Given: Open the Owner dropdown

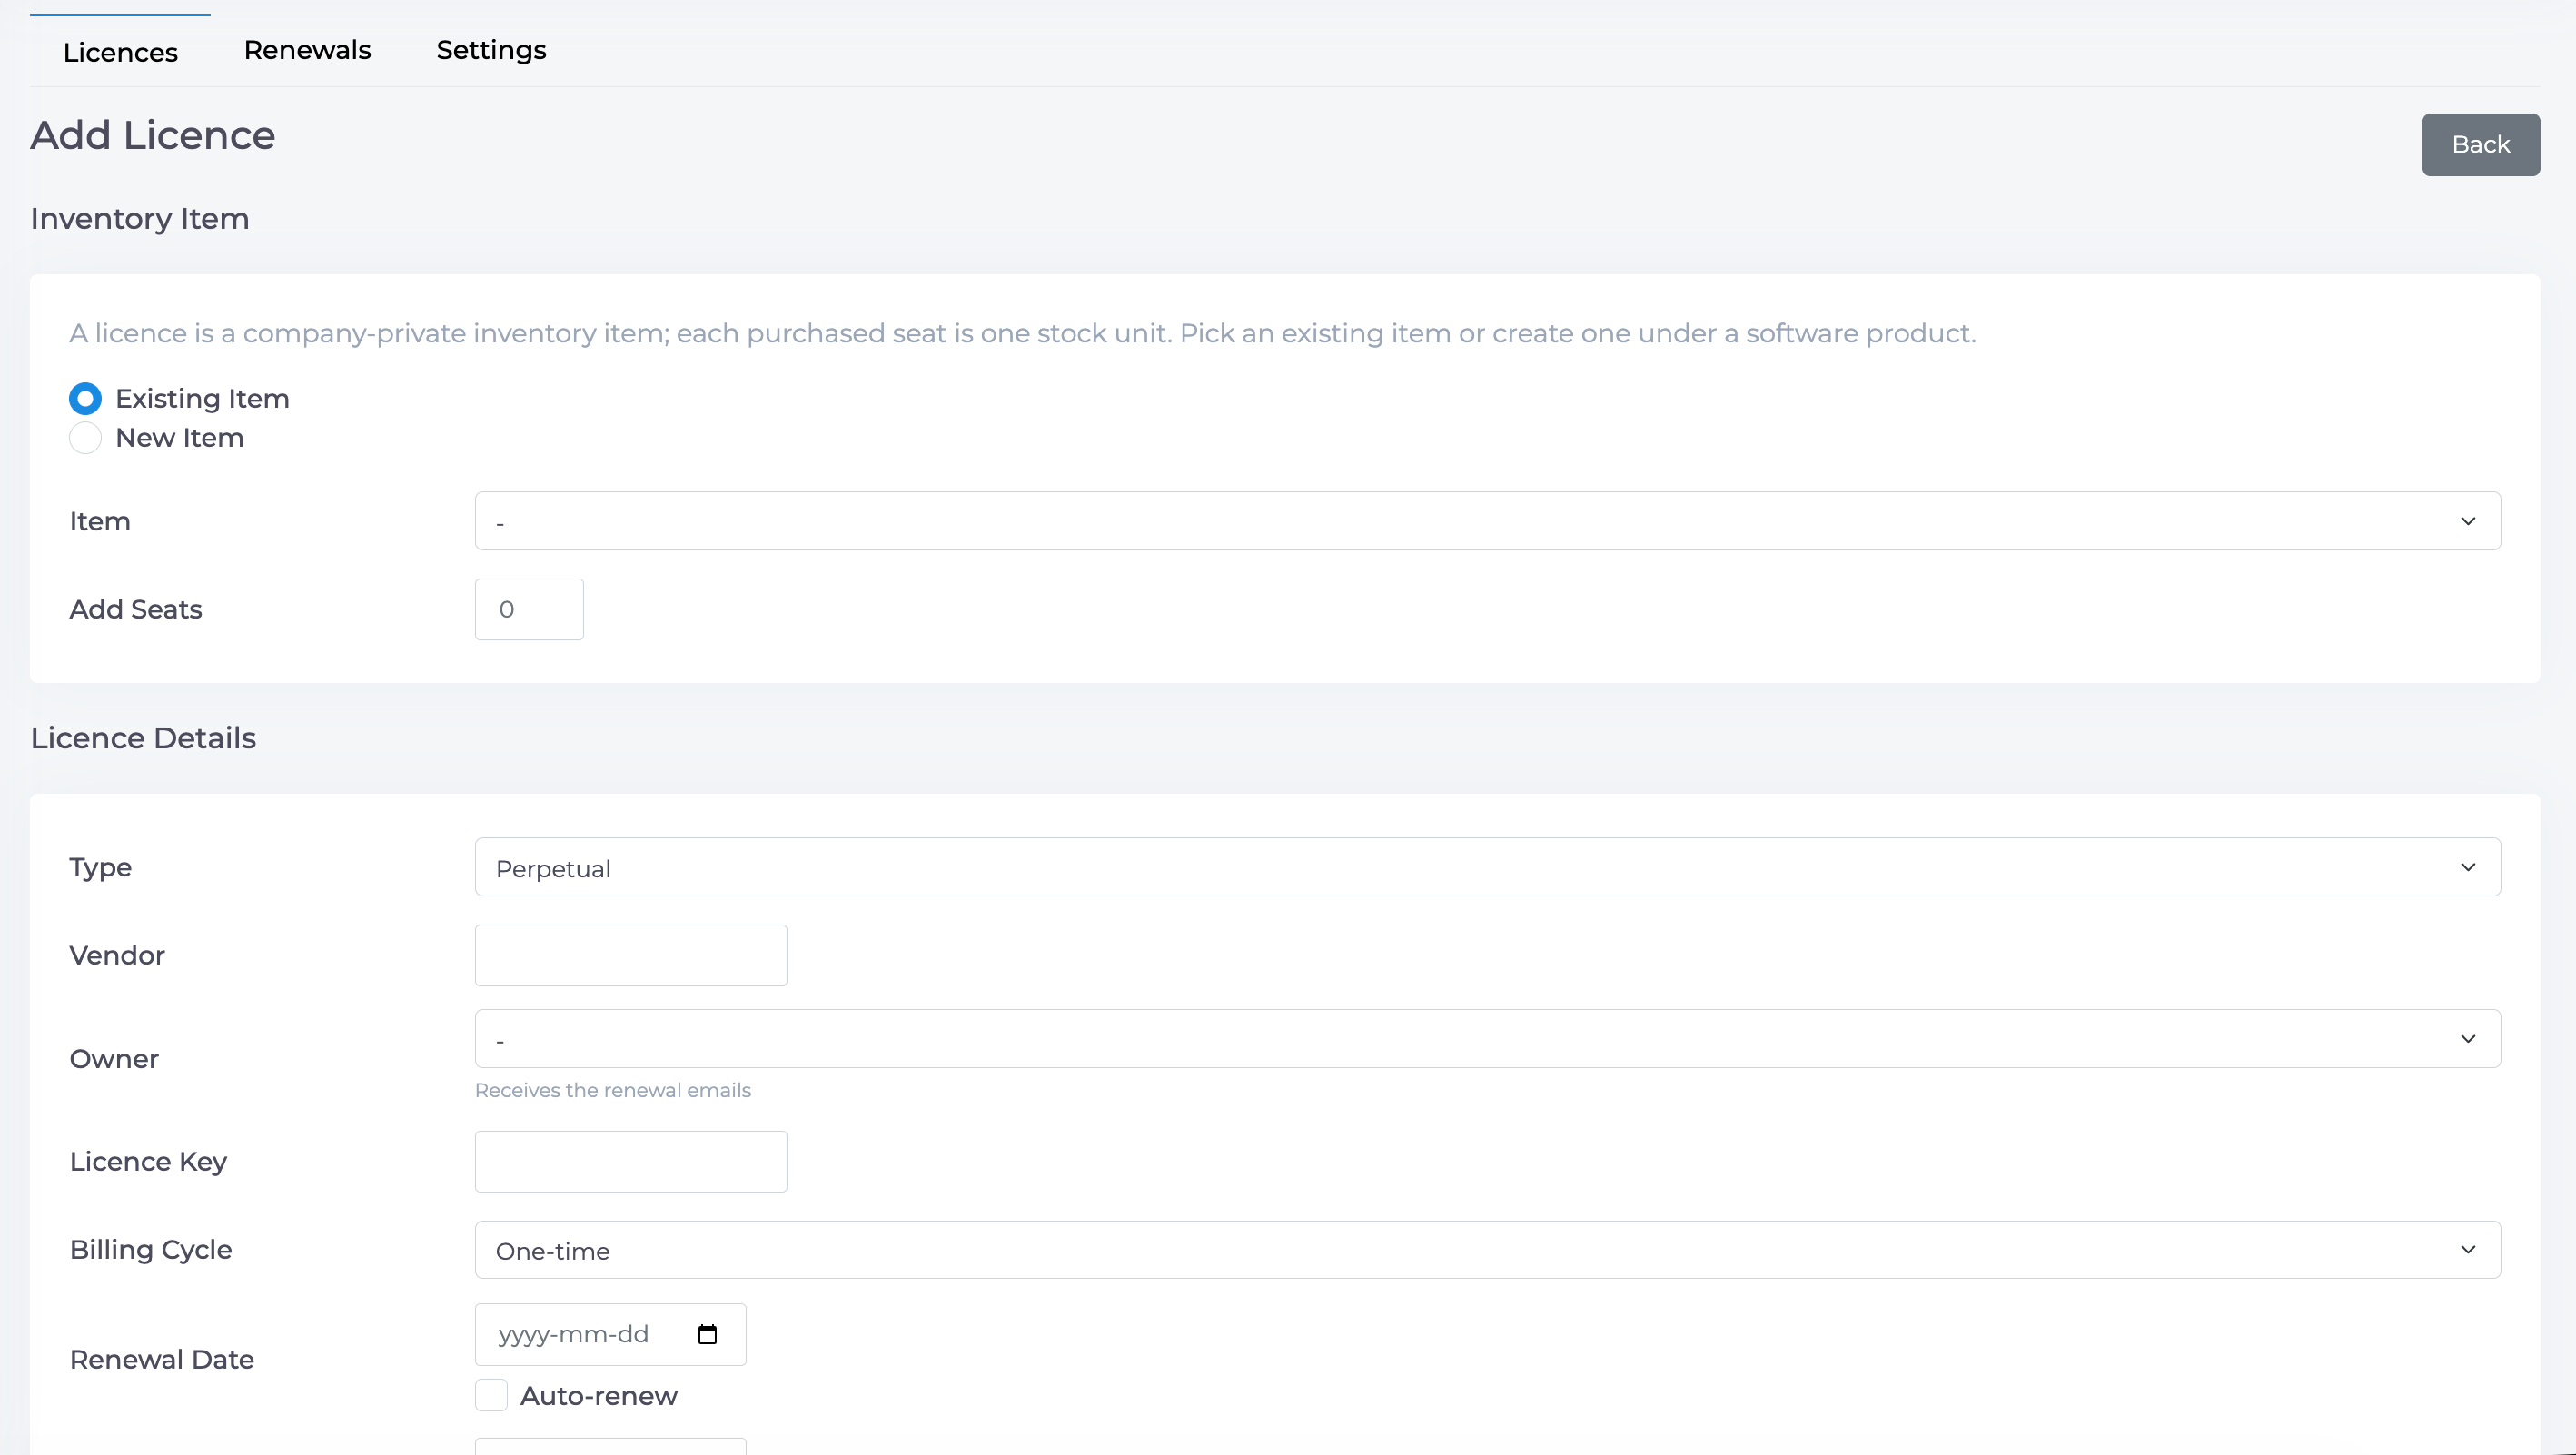Looking at the screenshot, I should click(1487, 1038).
